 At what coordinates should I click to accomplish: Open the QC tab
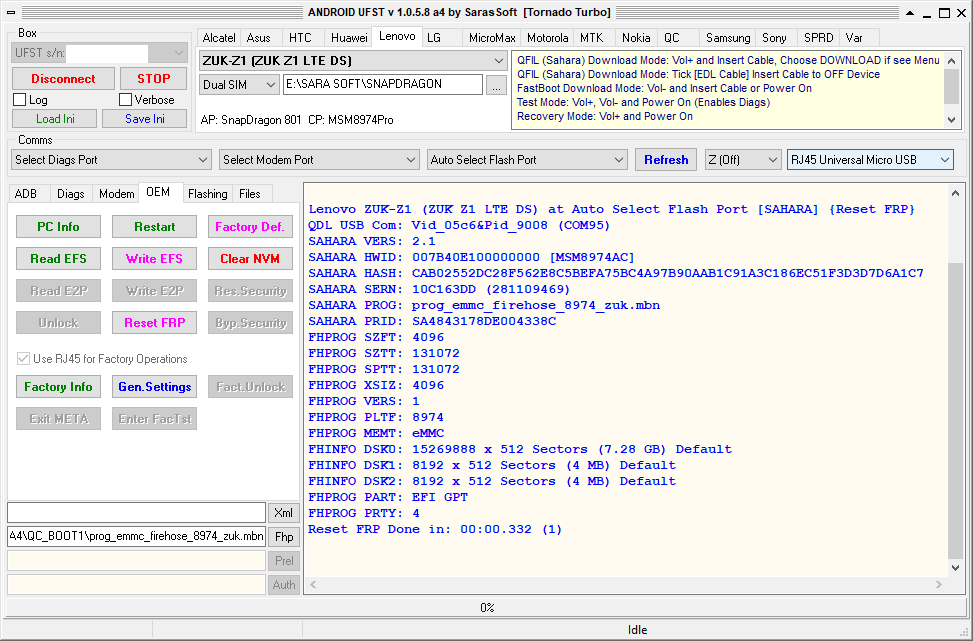click(x=672, y=38)
